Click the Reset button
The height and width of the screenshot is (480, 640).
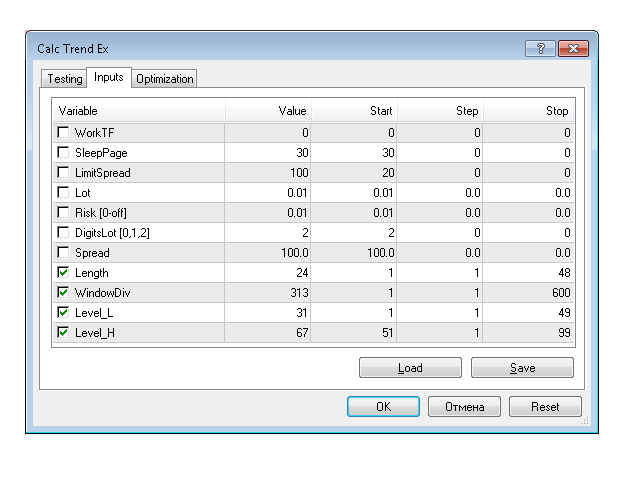pos(545,407)
